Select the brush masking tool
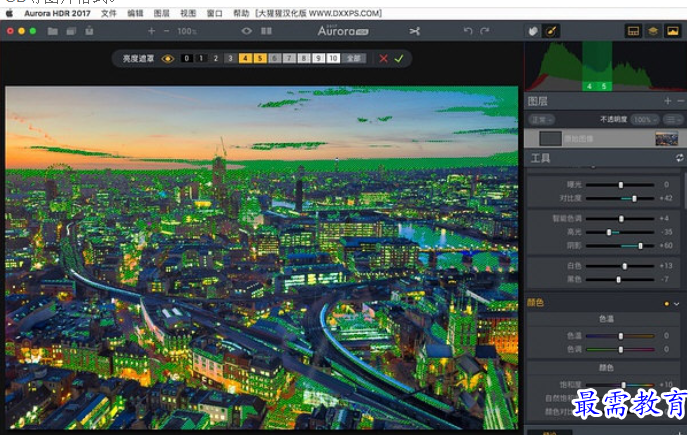The width and height of the screenshot is (696, 435). click(551, 31)
